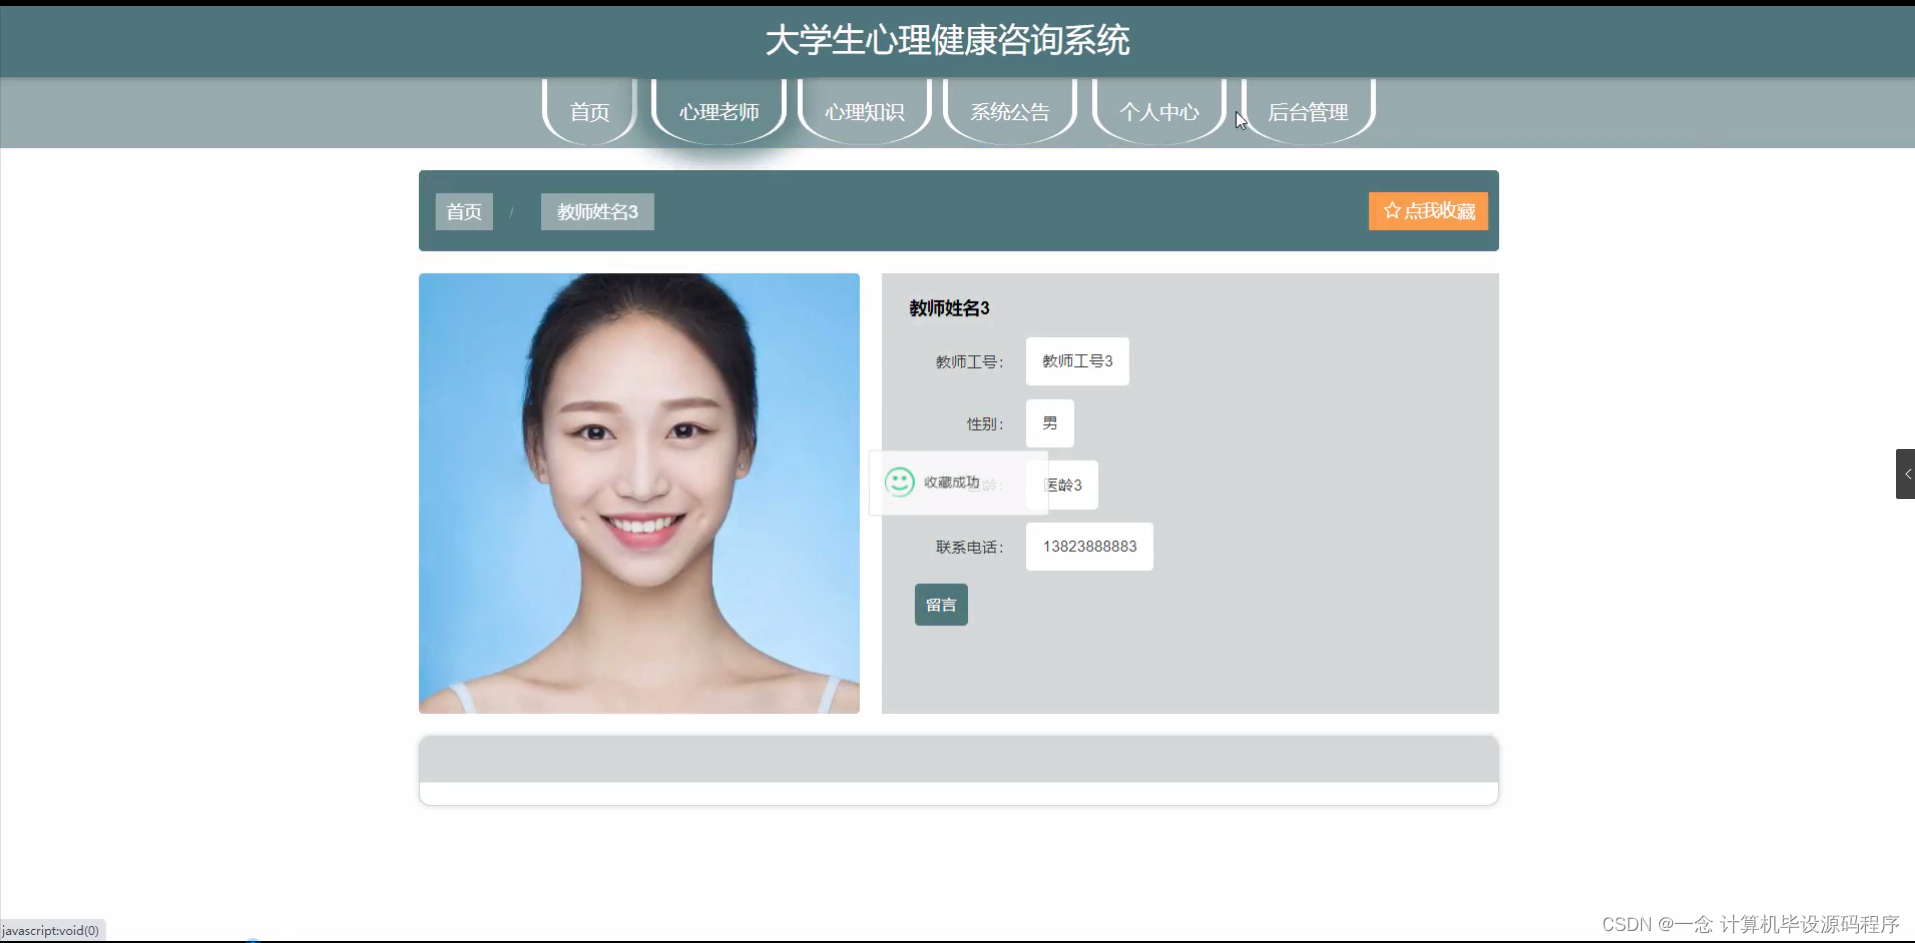Click the chevron arrow on right screen edge
Viewport: 1915px width, 943px height.
pyautogui.click(x=1906, y=474)
